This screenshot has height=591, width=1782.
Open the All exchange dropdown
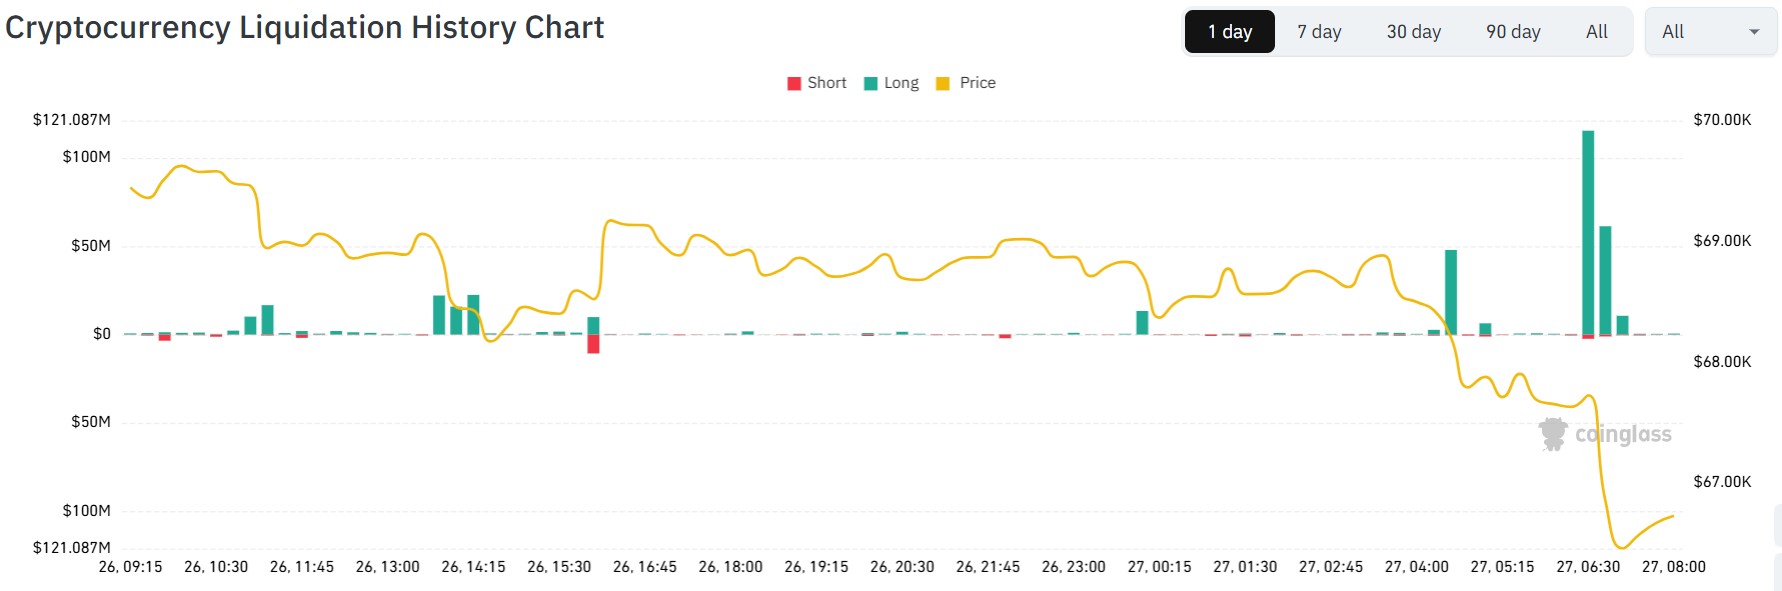point(1710,32)
